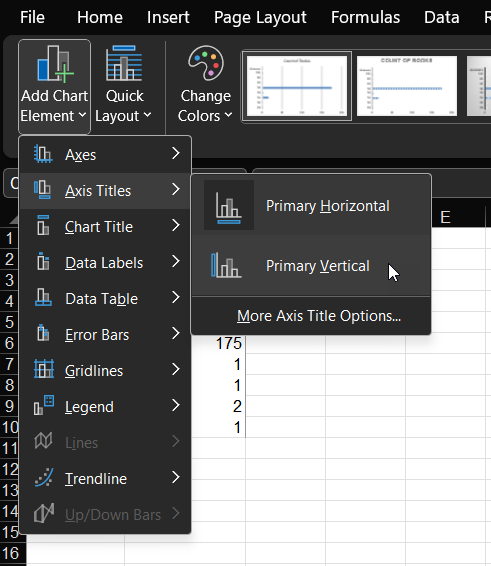
Task: Click the Trendline icon in menu
Action: click(44, 478)
